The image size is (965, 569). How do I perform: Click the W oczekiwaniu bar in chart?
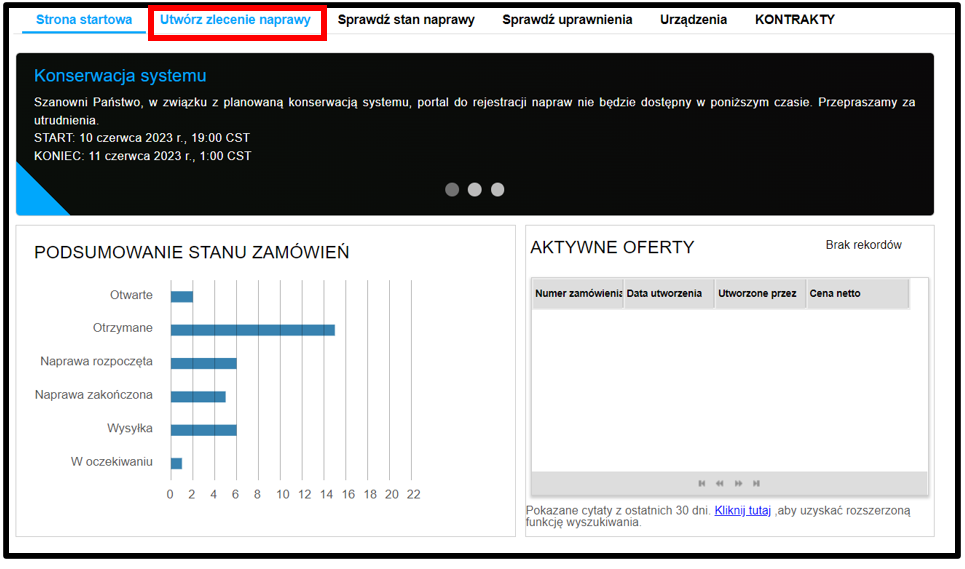click(x=176, y=463)
